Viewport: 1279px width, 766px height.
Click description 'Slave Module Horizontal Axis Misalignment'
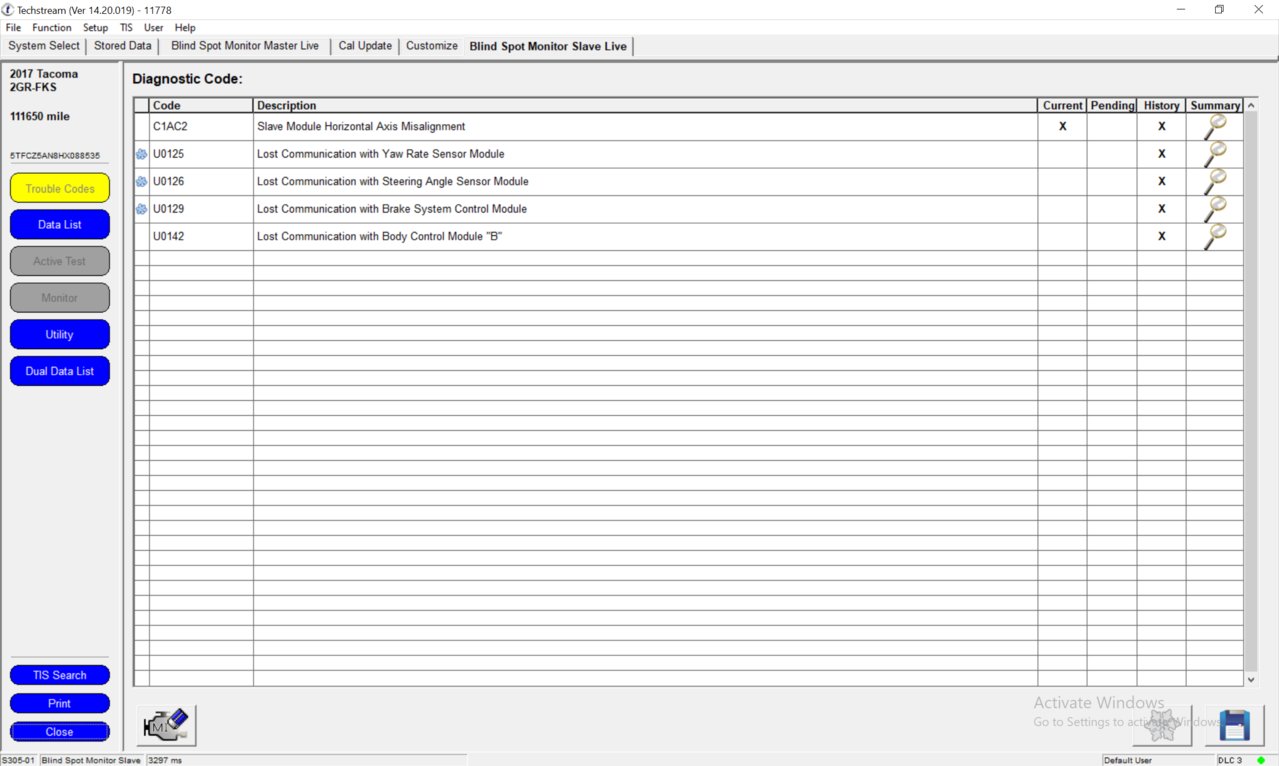(361, 127)
